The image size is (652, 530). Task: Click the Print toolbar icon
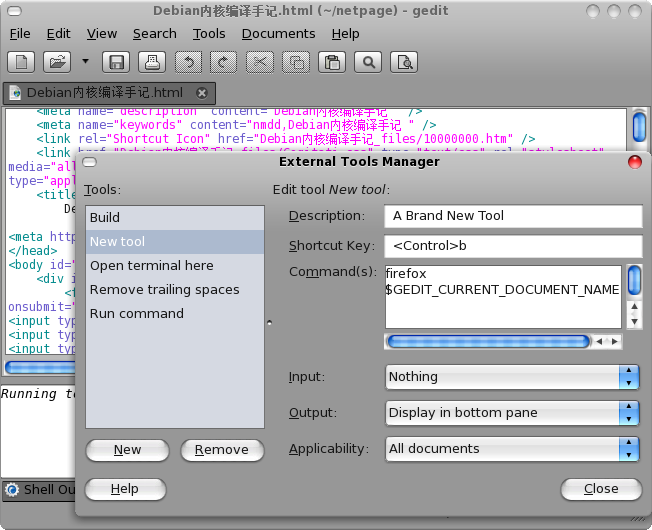tap(152, 62)
